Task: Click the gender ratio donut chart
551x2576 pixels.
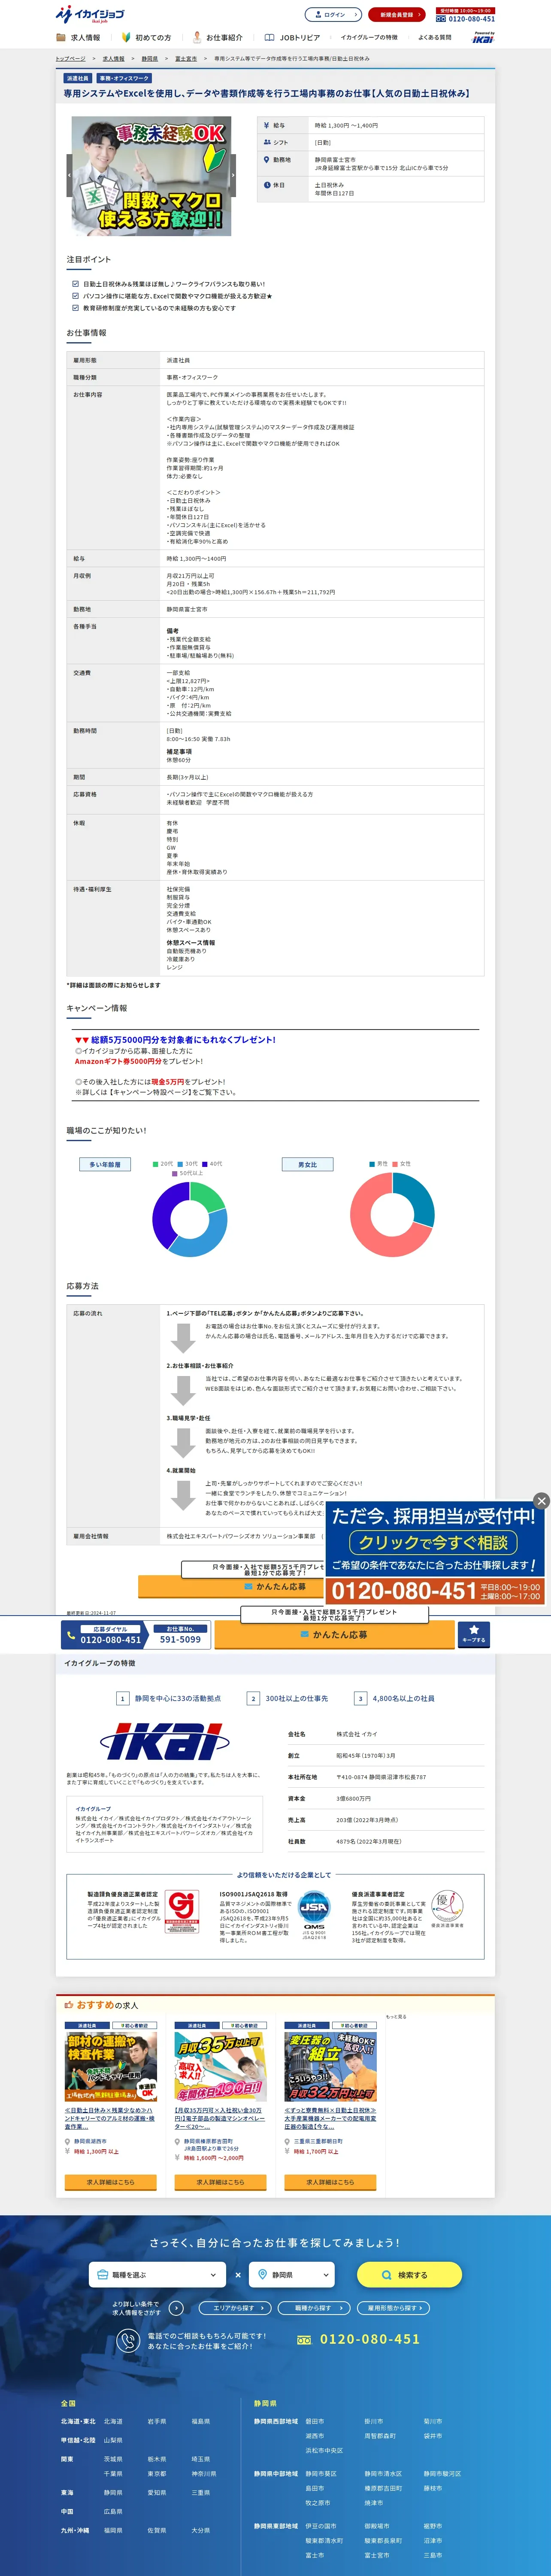Action: coord(392,1214)
